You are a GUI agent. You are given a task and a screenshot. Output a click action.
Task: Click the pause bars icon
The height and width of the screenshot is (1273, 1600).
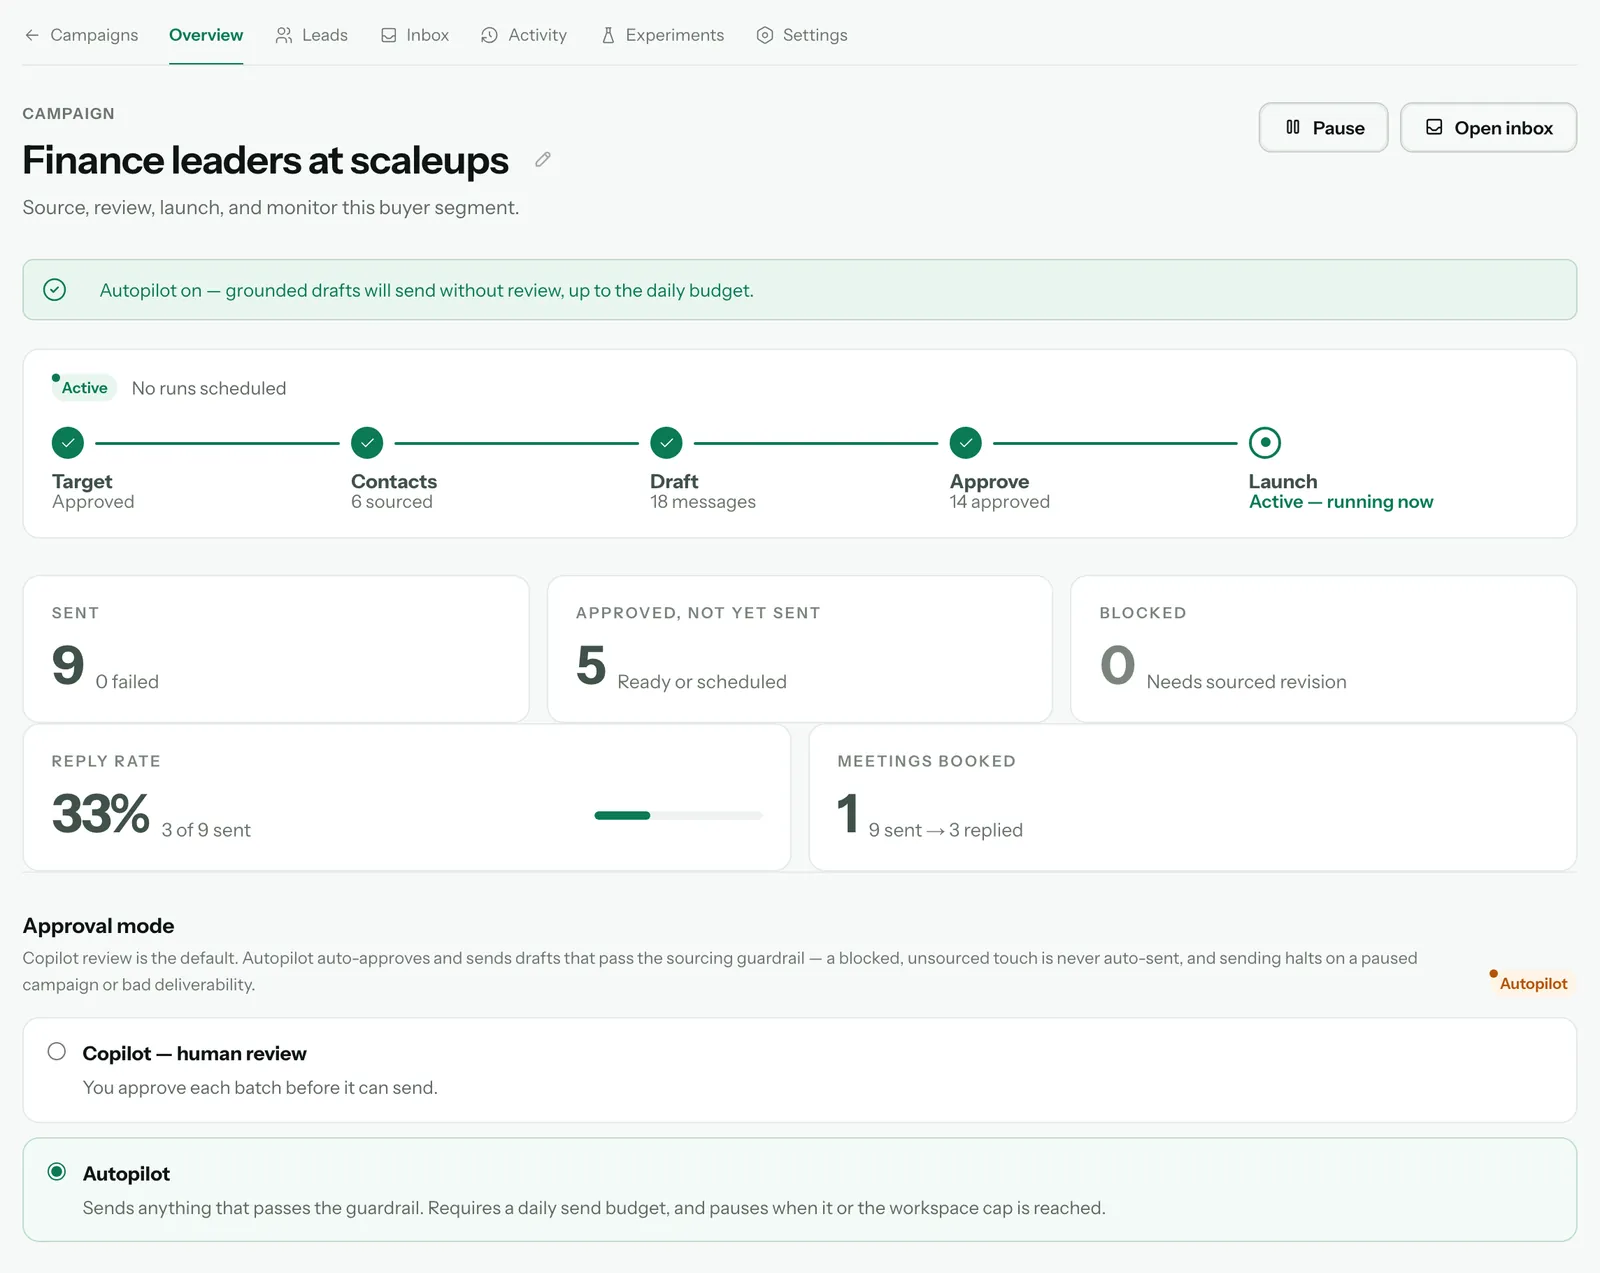[x=1293, y=127]
